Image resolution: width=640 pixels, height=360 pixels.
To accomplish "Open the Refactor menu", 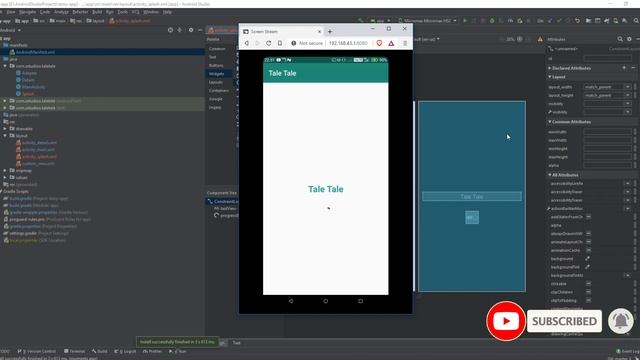I will (x=80, y=12).
